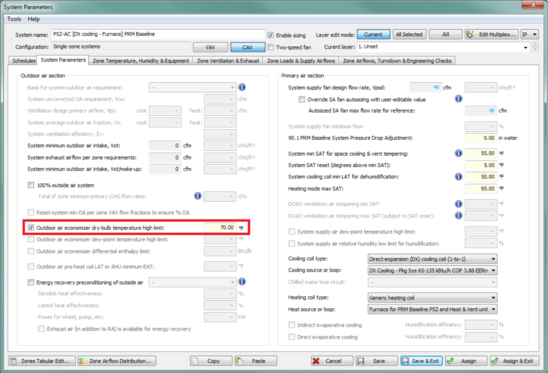Toggle the Enable sizing checkbox

(x=271, y=35)
